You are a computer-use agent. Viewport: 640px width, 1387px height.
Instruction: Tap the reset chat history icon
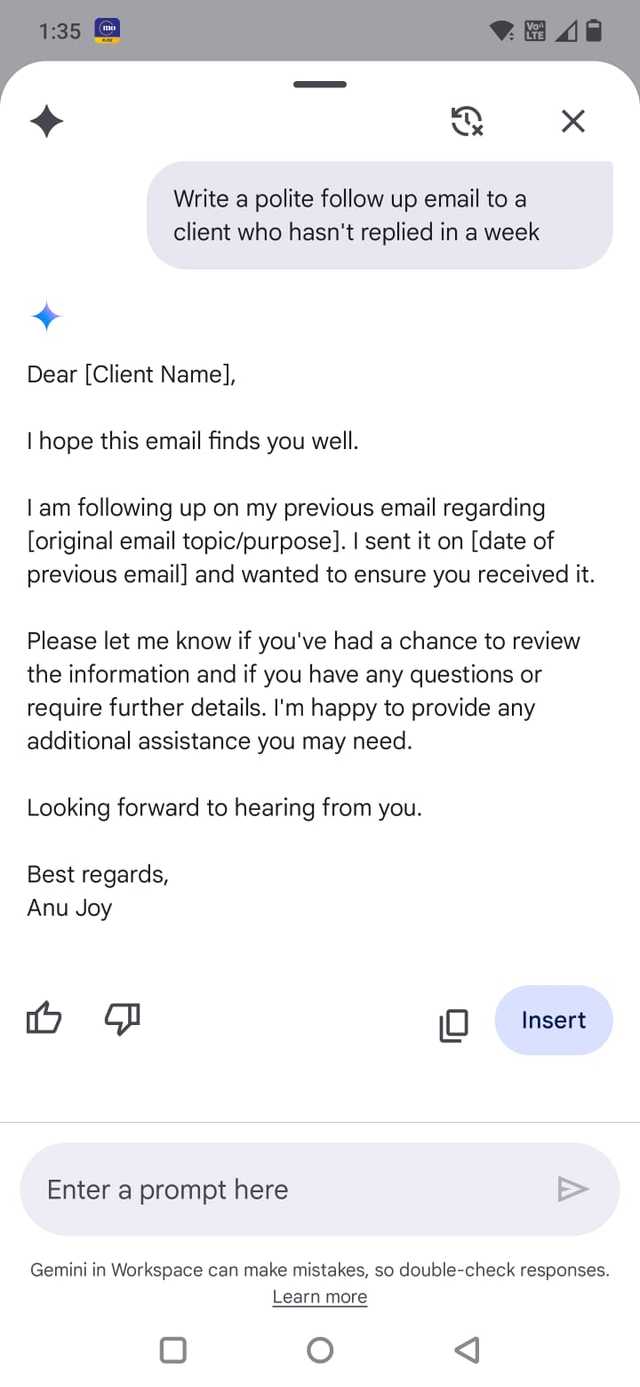tap(467, 122)
